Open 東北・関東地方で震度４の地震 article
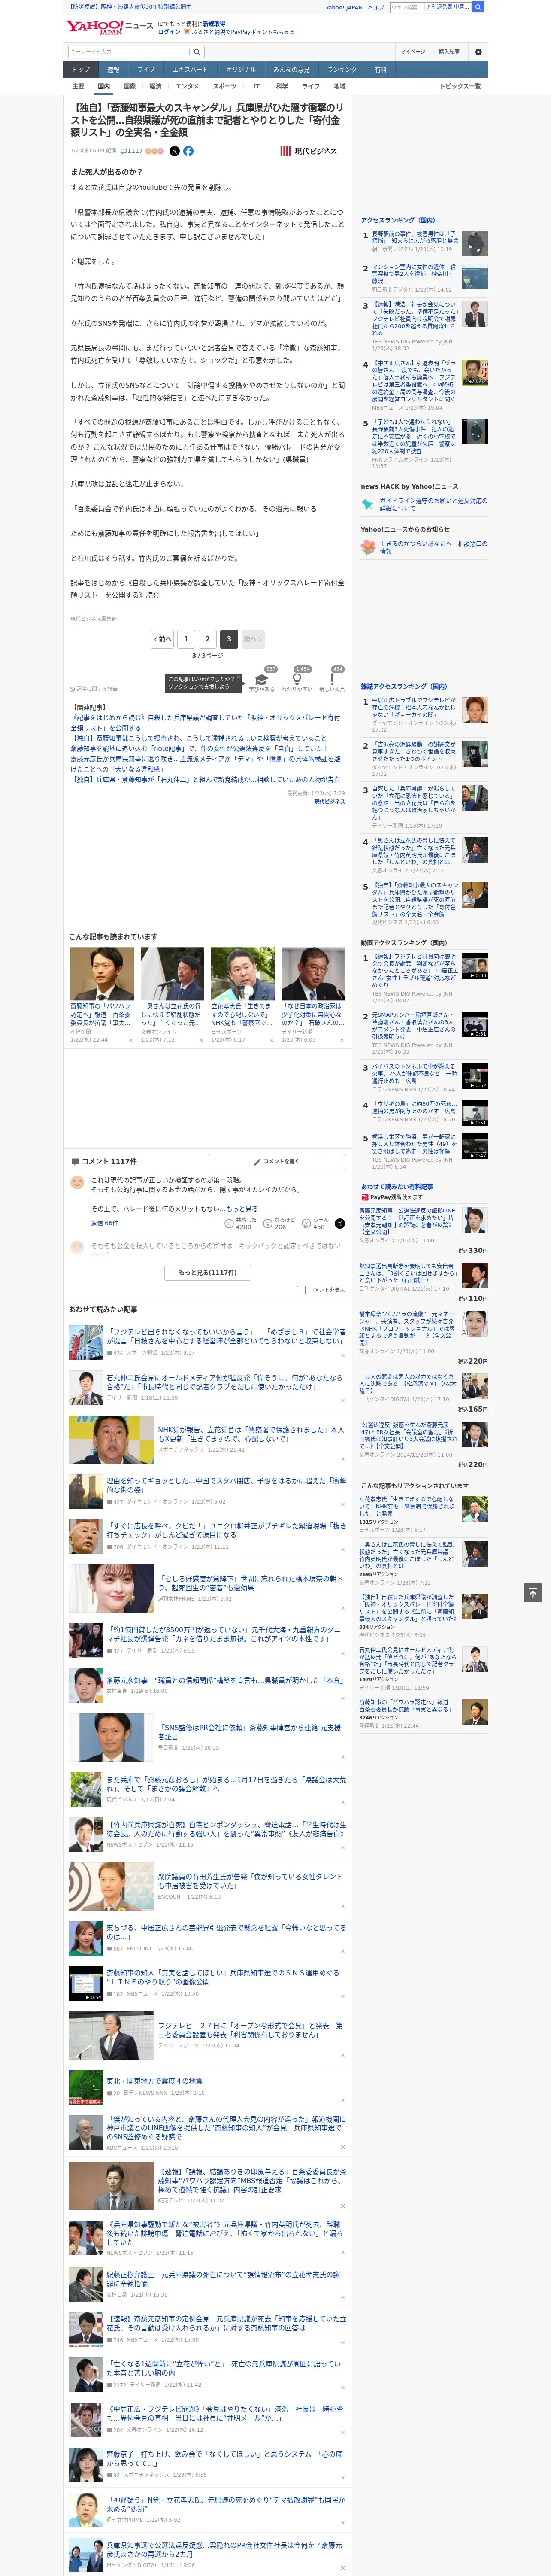Image resolution: width=551 pixels, height=2576 pixels. (154, 2081)
